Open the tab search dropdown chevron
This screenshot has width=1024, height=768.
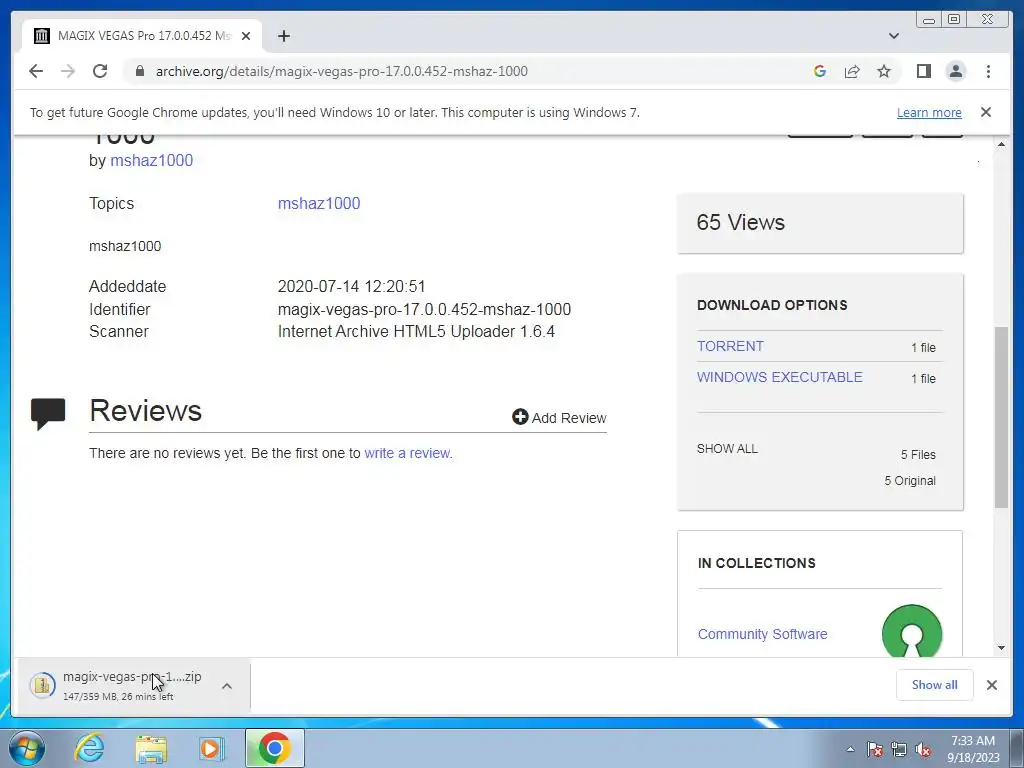(x=893, y=36)
